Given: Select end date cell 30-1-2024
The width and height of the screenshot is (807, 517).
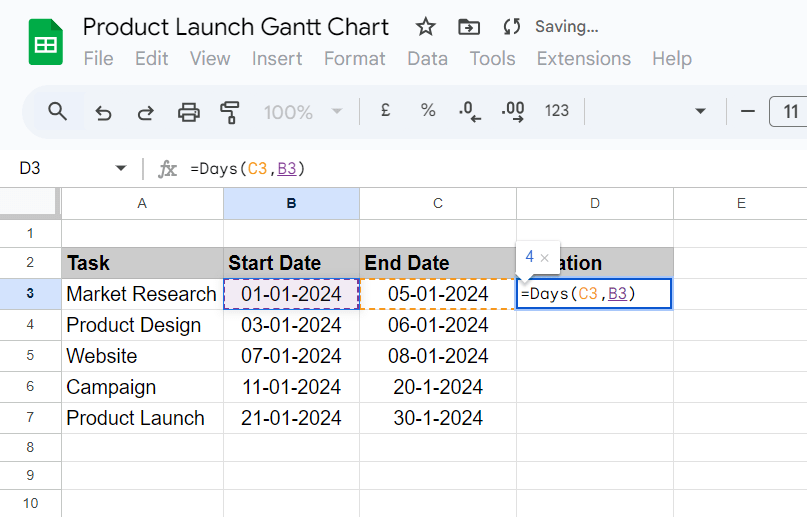Looking at the screenshot, I should (x=438, y=418).
